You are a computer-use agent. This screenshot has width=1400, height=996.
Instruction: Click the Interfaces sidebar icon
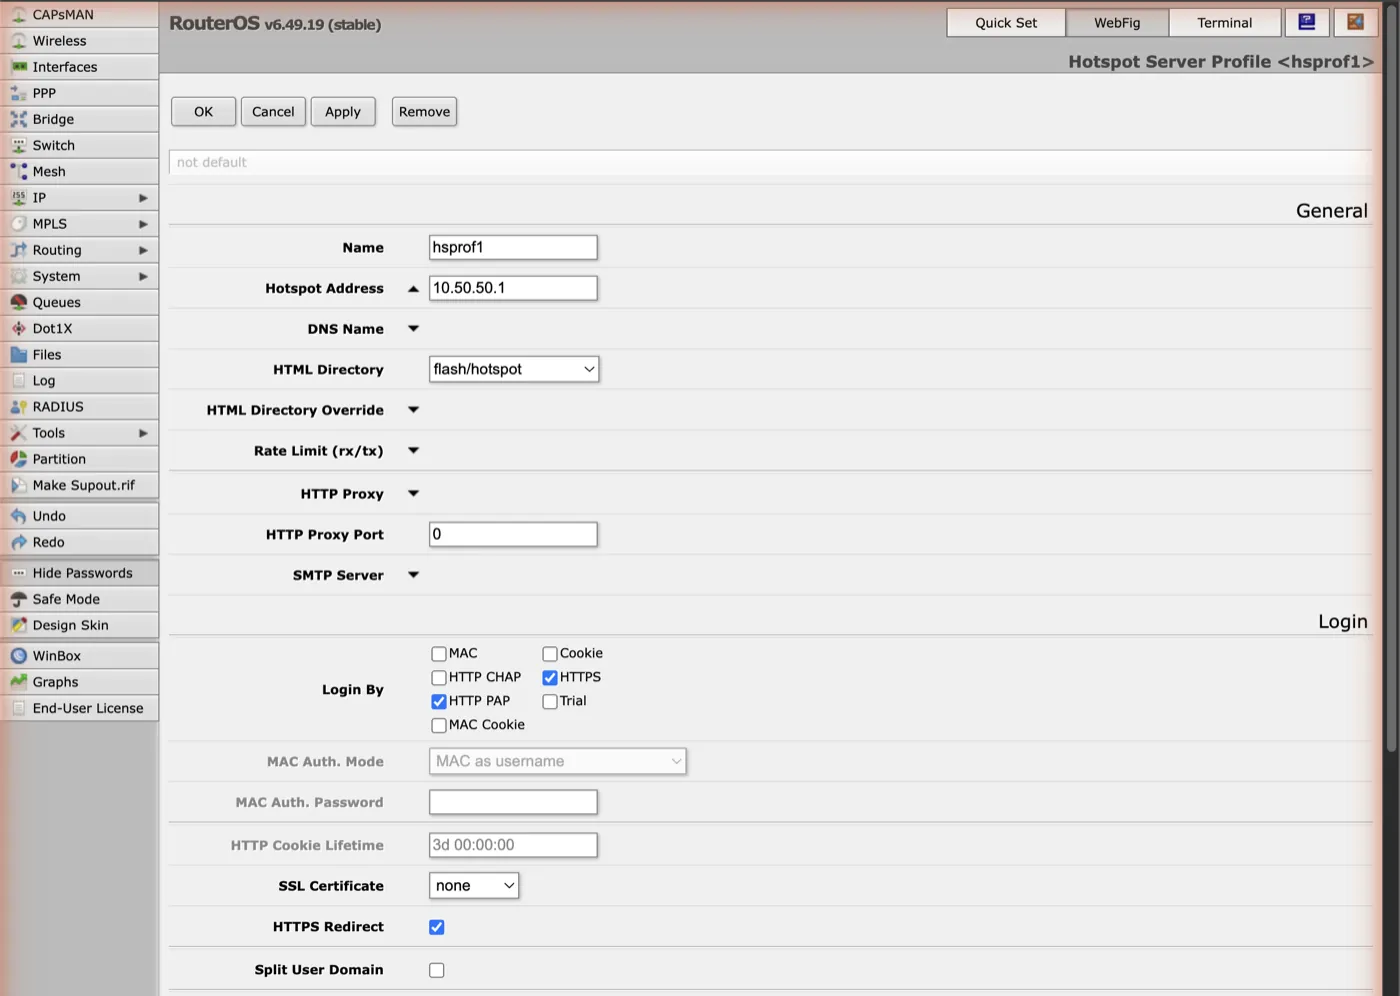coord(18,67)
